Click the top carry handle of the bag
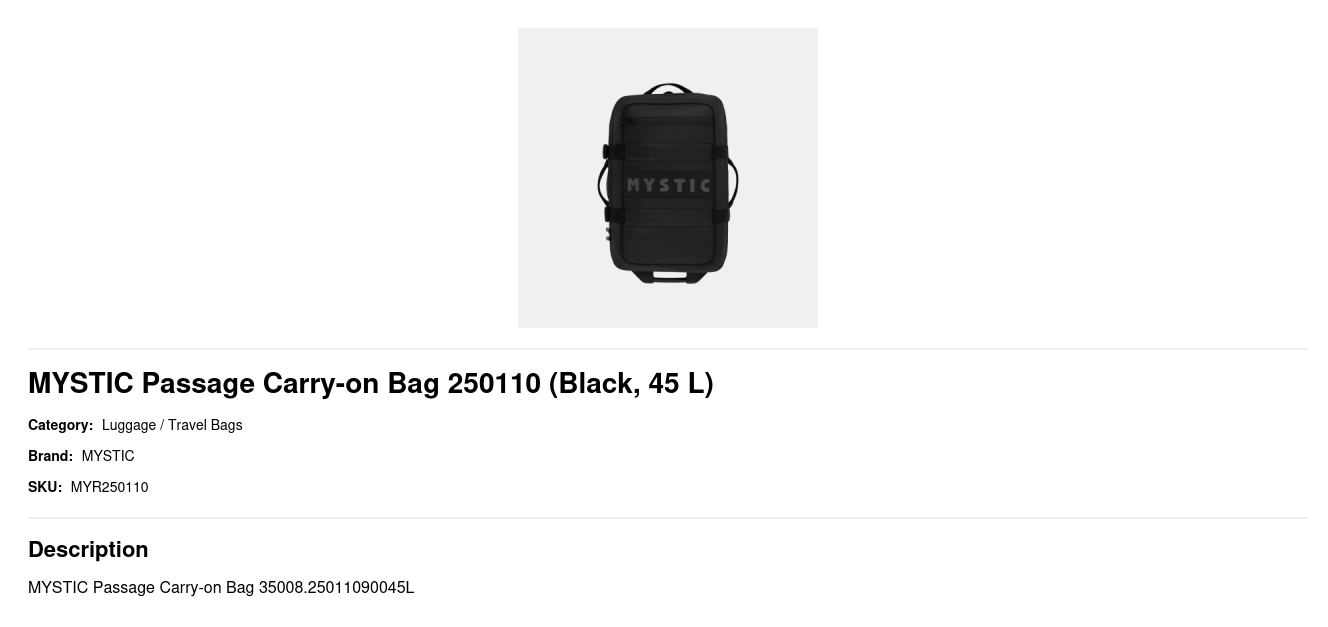Screen dimensions: 1328x627 [668, 90]
